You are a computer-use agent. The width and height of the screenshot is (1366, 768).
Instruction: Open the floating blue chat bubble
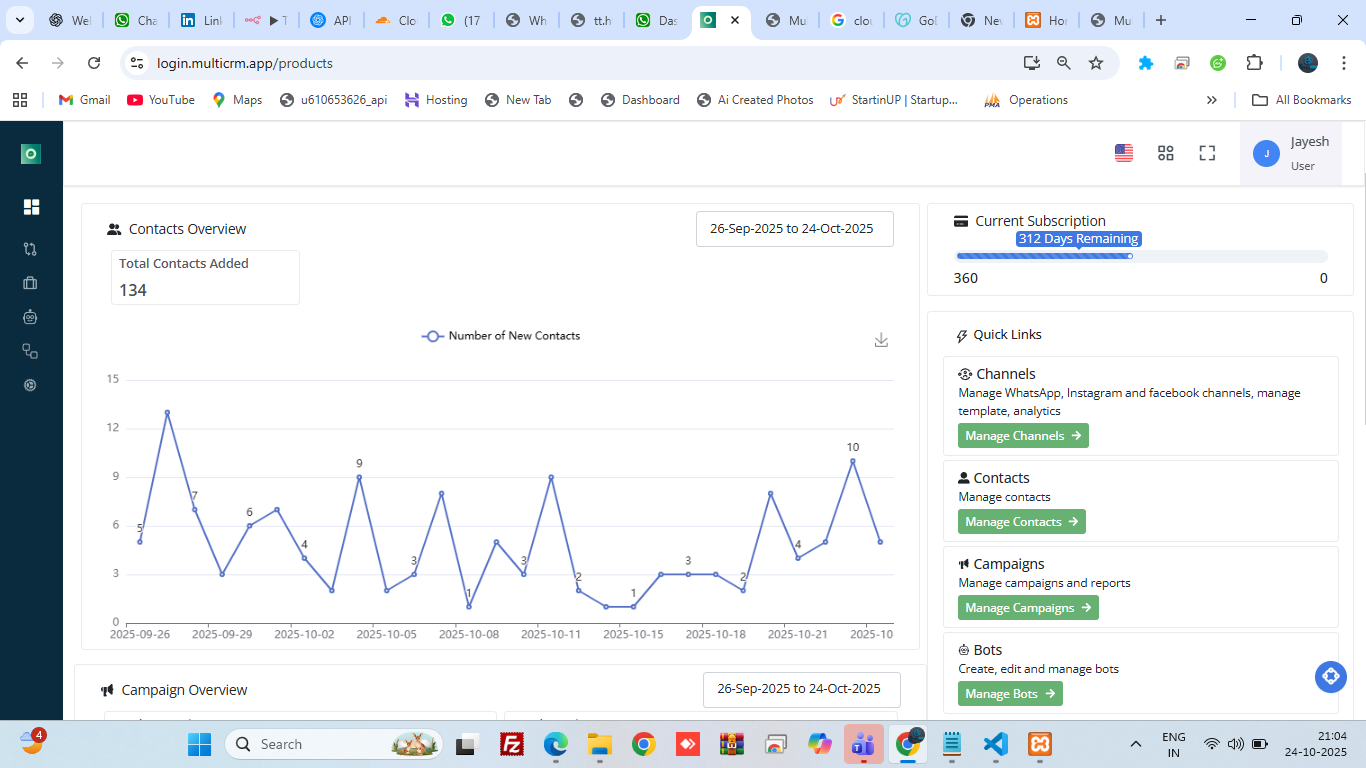click(1330, 677)
